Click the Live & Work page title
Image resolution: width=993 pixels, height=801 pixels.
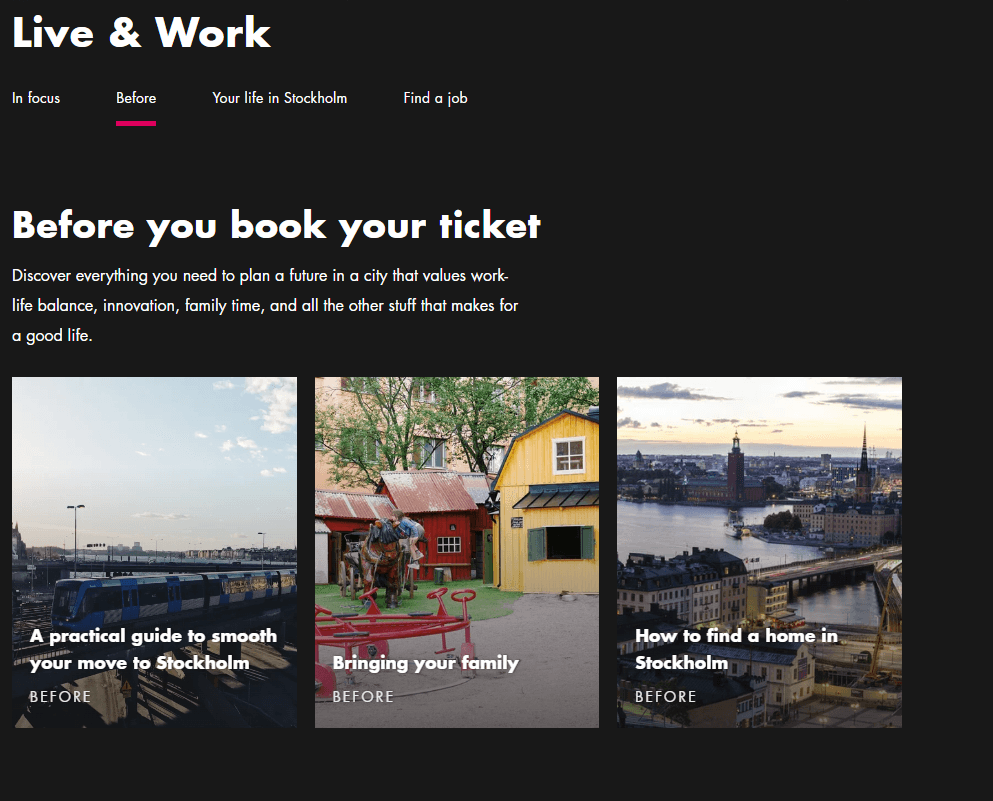pos(141,33)
